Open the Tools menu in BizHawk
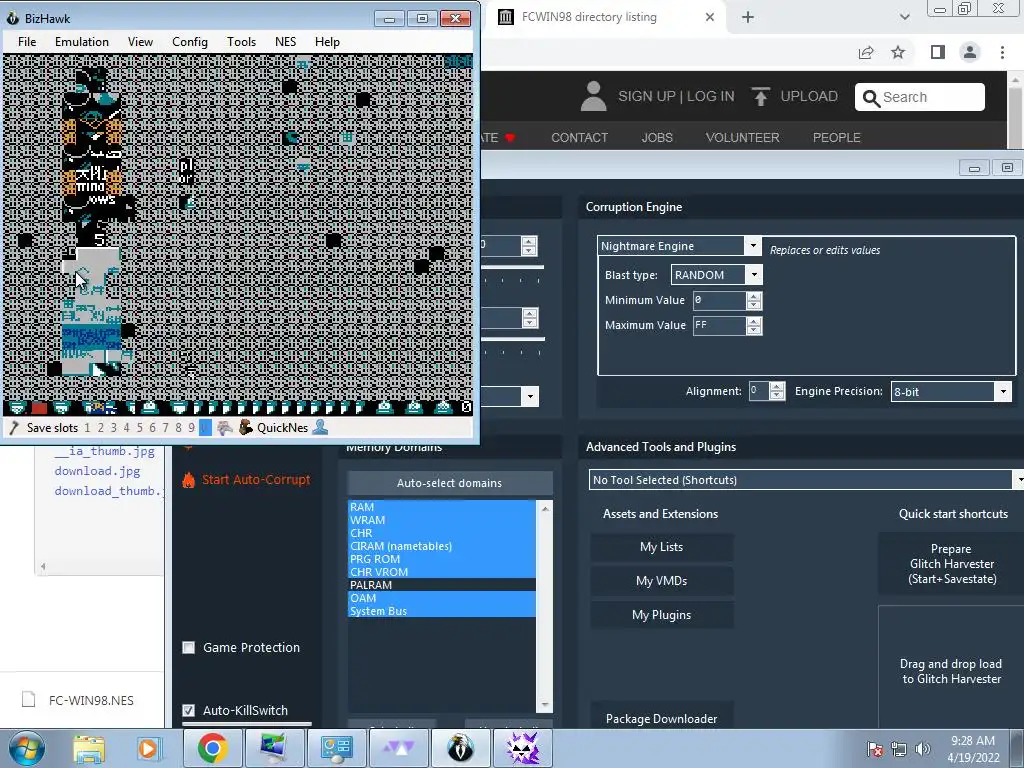The width and height of the screenshot is (1024, 768). pyautogui.click(x=241, y=42)
